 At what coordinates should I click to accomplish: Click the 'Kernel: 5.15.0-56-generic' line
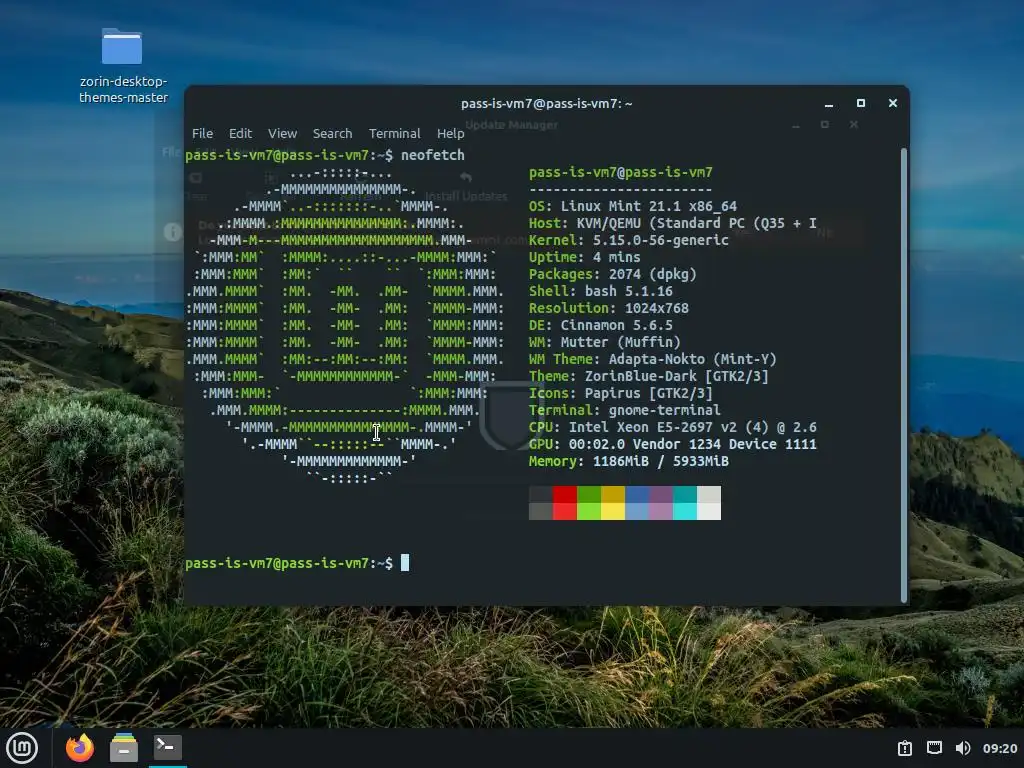coord(628,240)
